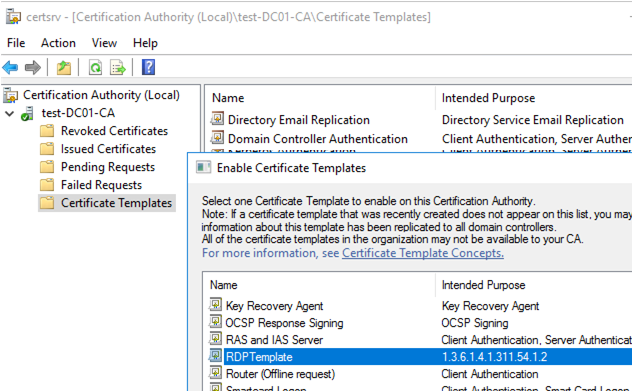Select Directory Email Replication in main list
The height and width of the screenshot is (391, 632).
(299, 120)
